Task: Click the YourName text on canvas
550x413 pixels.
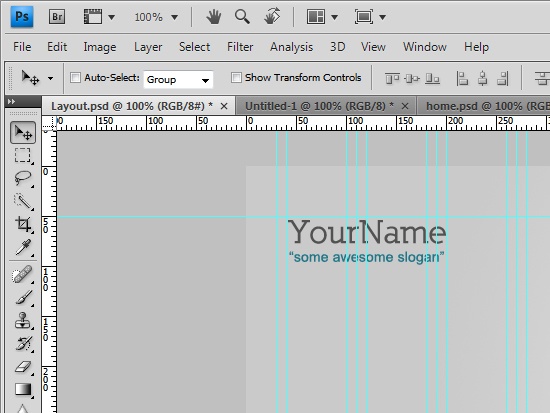Action: click(x=367, y=232)
